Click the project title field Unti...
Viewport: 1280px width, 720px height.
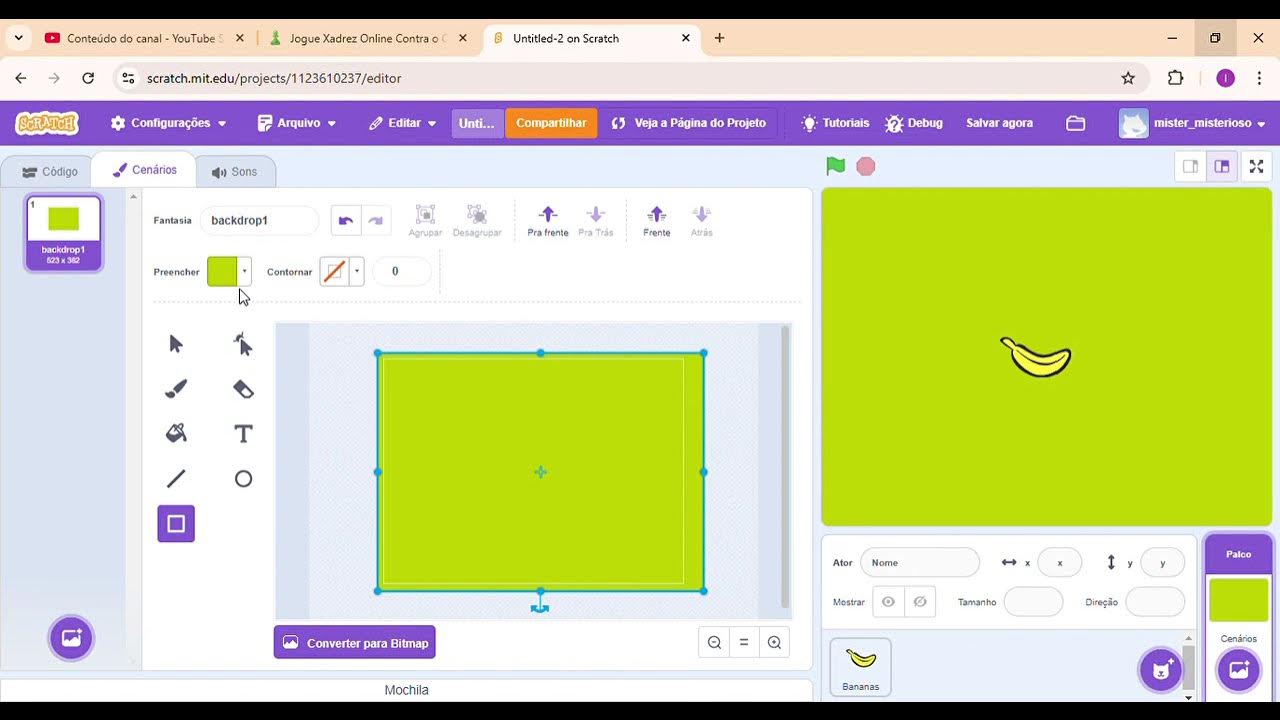click(477, 123)
